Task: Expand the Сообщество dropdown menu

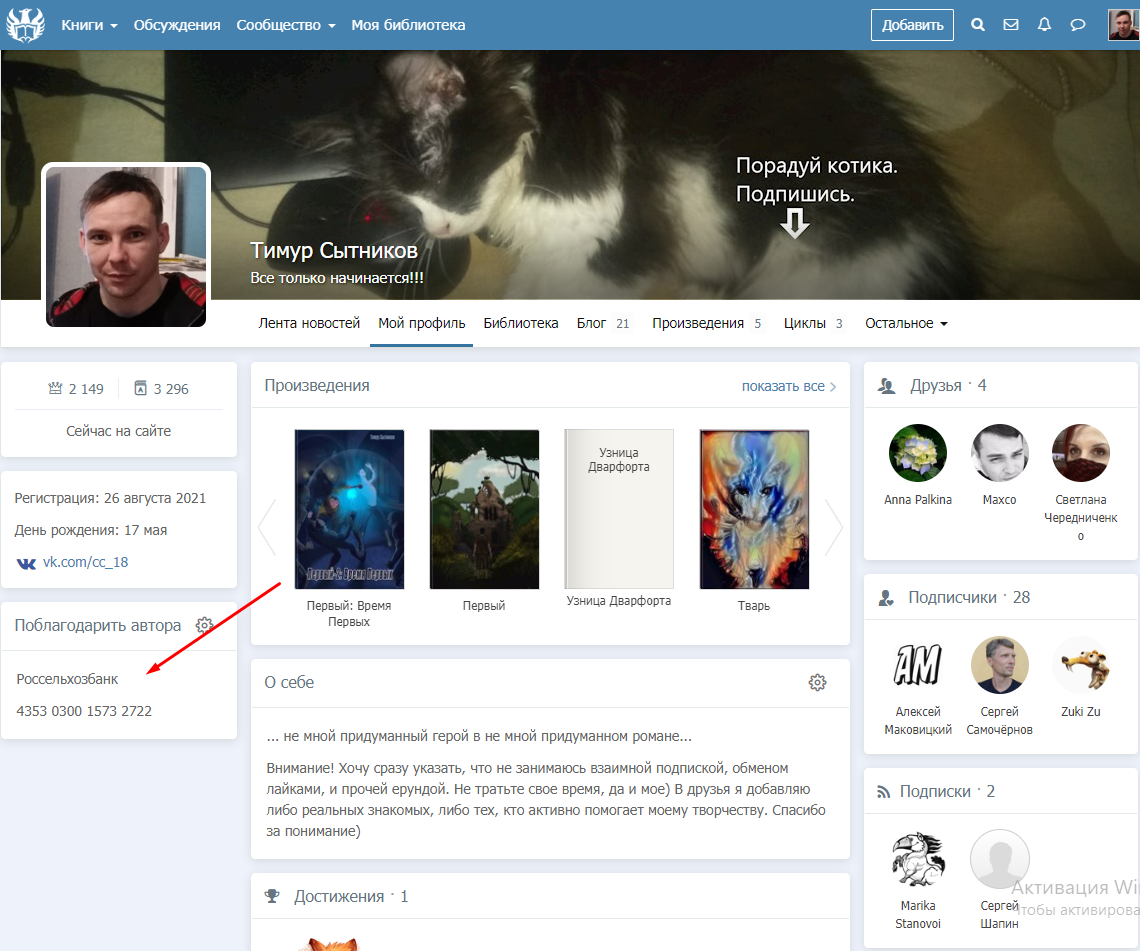Action: [285, 25]
